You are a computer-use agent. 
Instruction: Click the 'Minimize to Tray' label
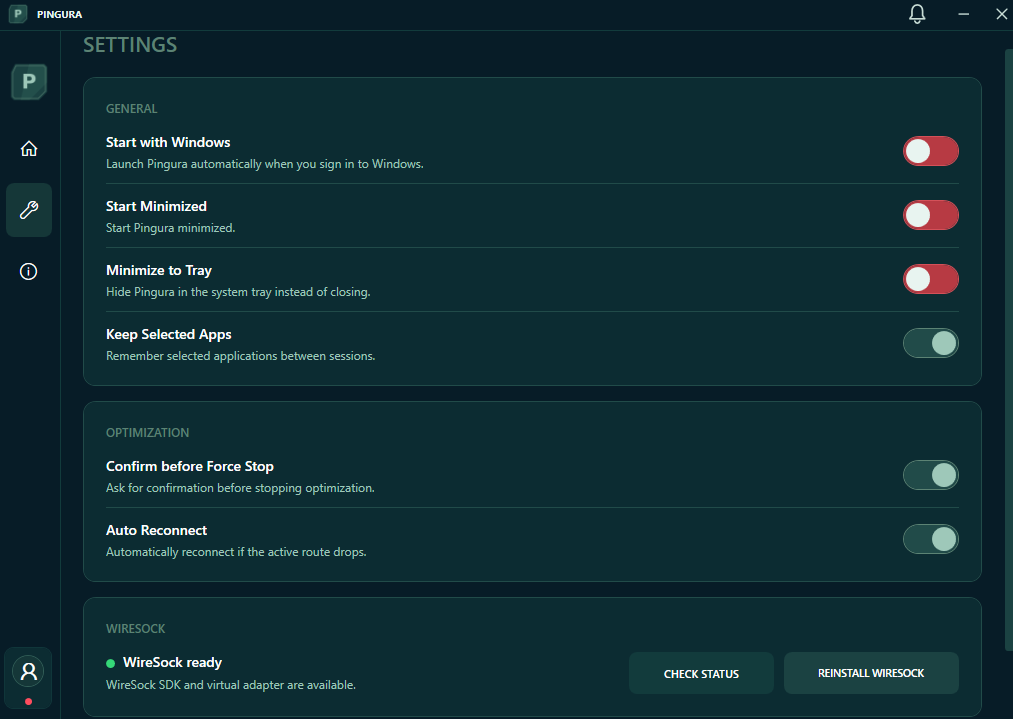(159, 270)
